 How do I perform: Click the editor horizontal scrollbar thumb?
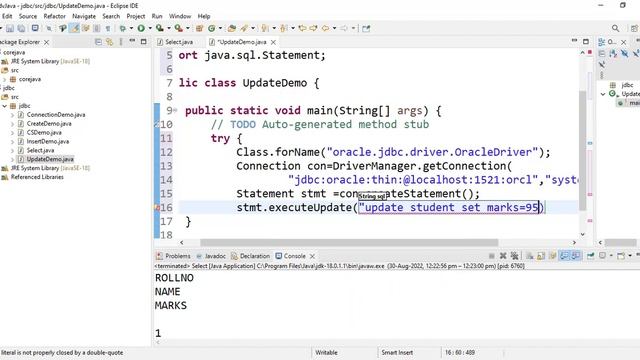[x=349, y=242]
